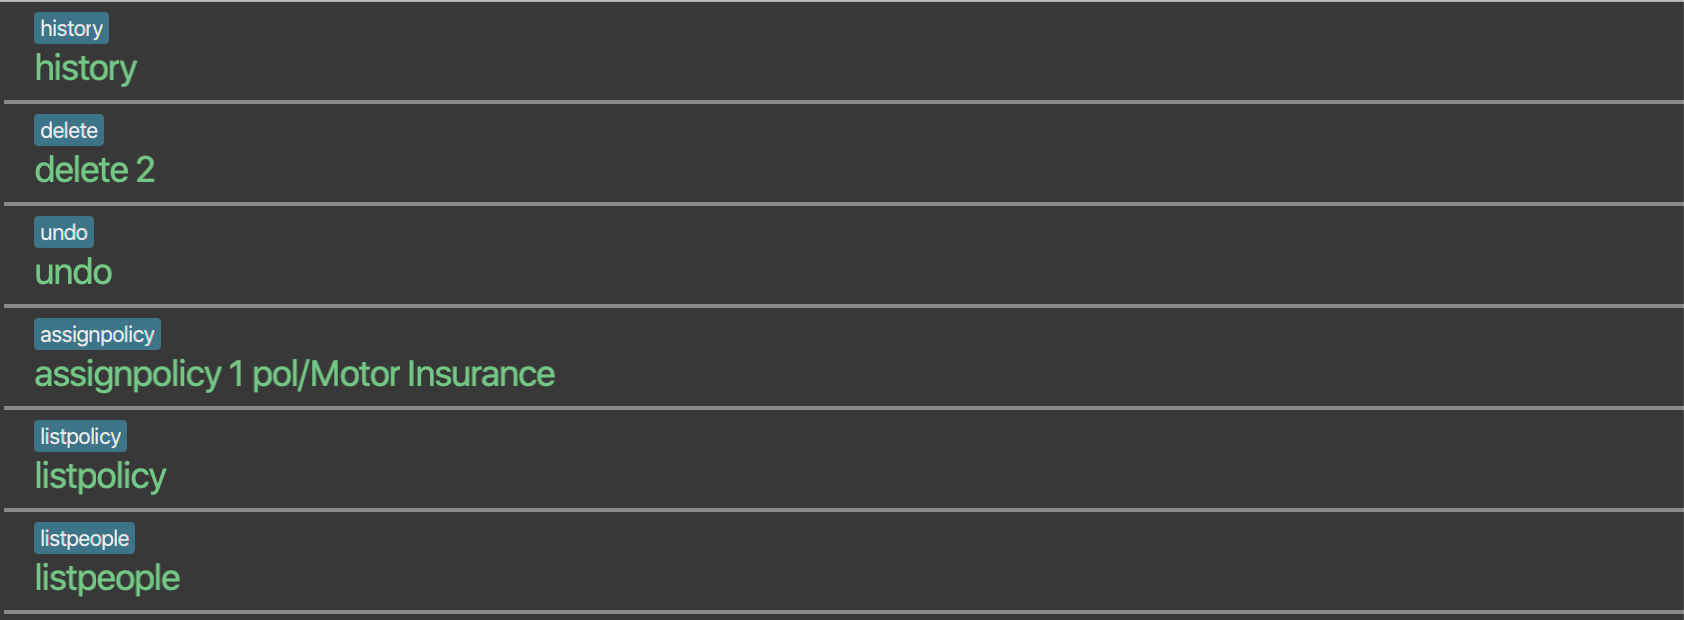Select the 'assignpolicy 1 pol/Motor Insurance' command

click(x=294, y=374)
